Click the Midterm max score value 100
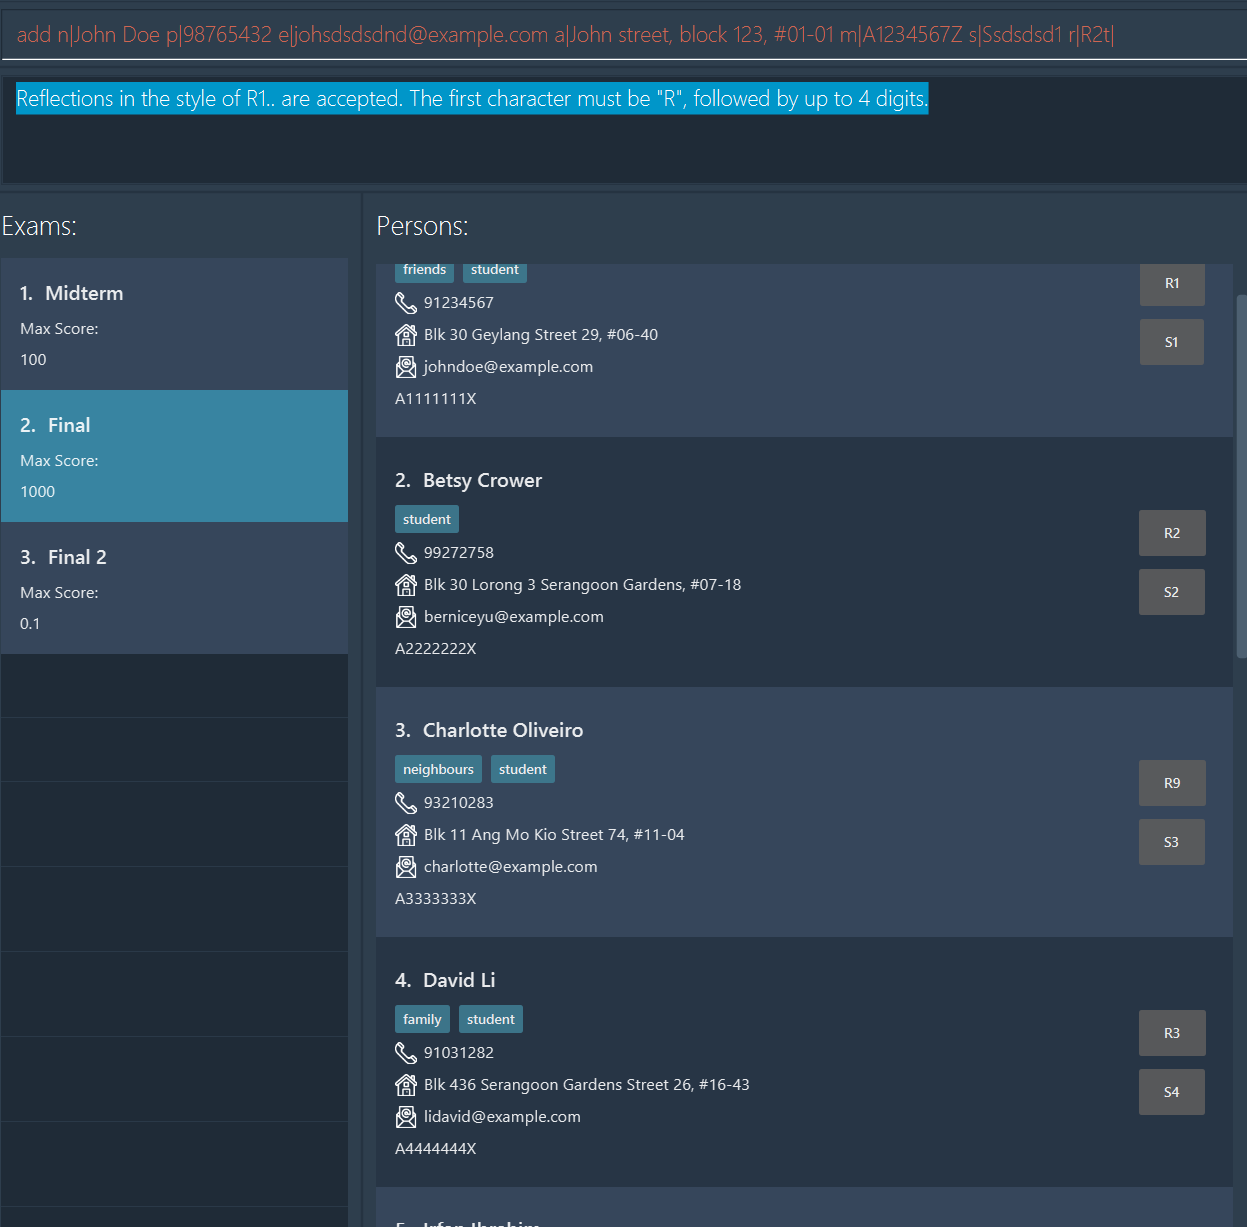The height and width of the screenshot is (1227, 1247). (x=33, y=360)
